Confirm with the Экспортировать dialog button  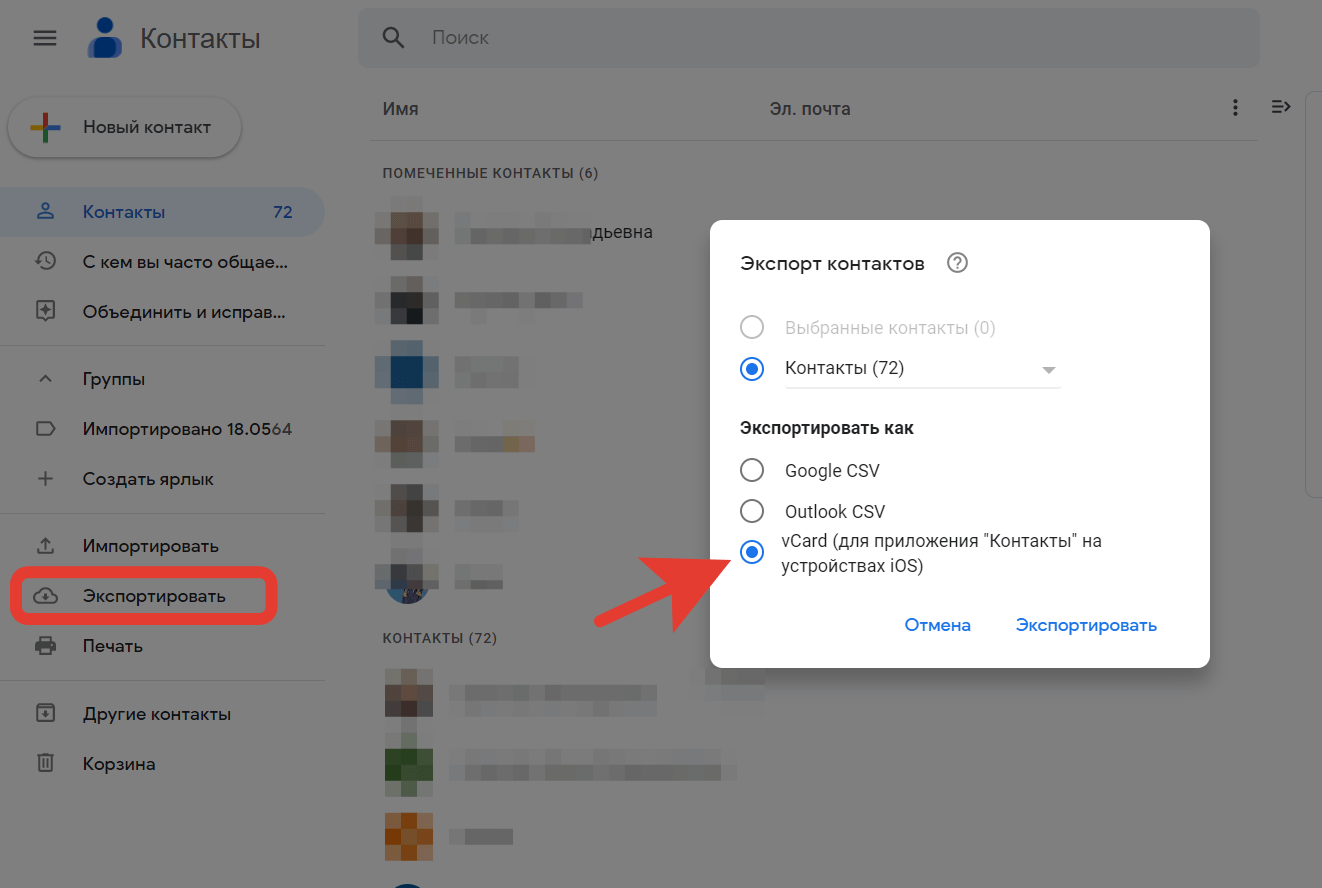coord(1086,625)
